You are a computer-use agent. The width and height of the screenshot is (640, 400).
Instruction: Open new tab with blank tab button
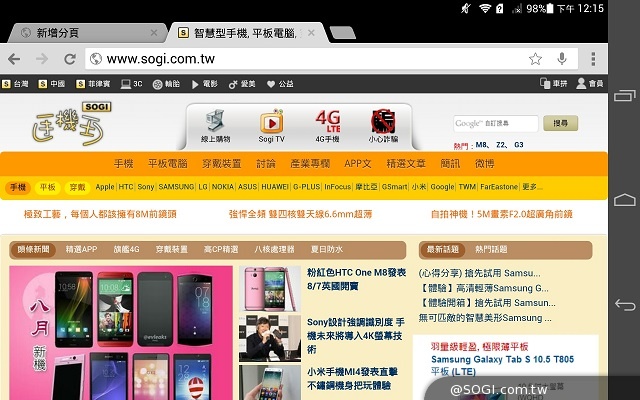(342, 33)
